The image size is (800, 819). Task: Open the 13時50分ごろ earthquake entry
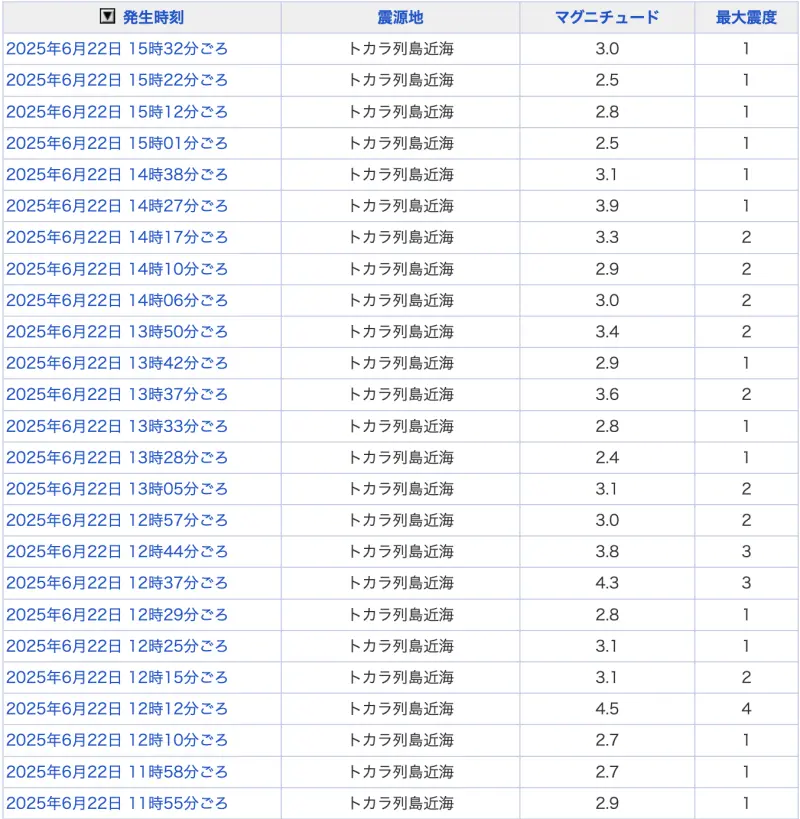click(x=117, y=332)
